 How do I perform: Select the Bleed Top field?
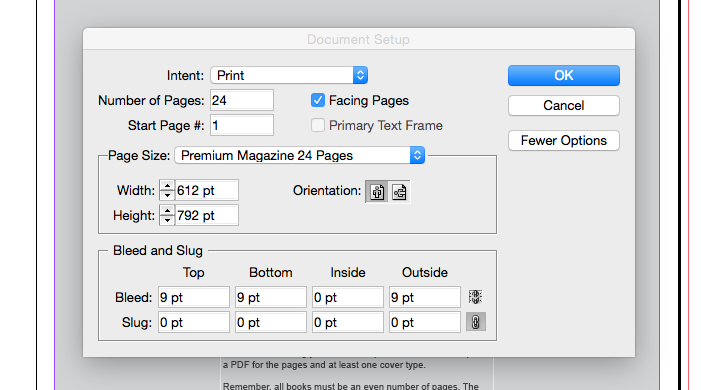tap(194, 297)
